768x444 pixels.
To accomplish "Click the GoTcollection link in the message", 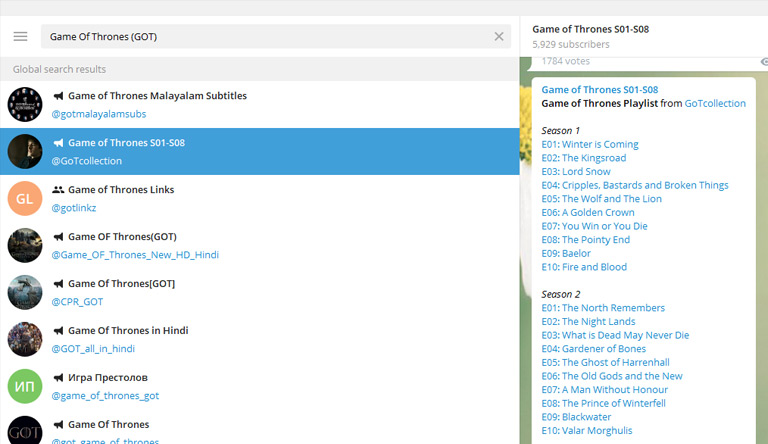I will click(715, 104).
